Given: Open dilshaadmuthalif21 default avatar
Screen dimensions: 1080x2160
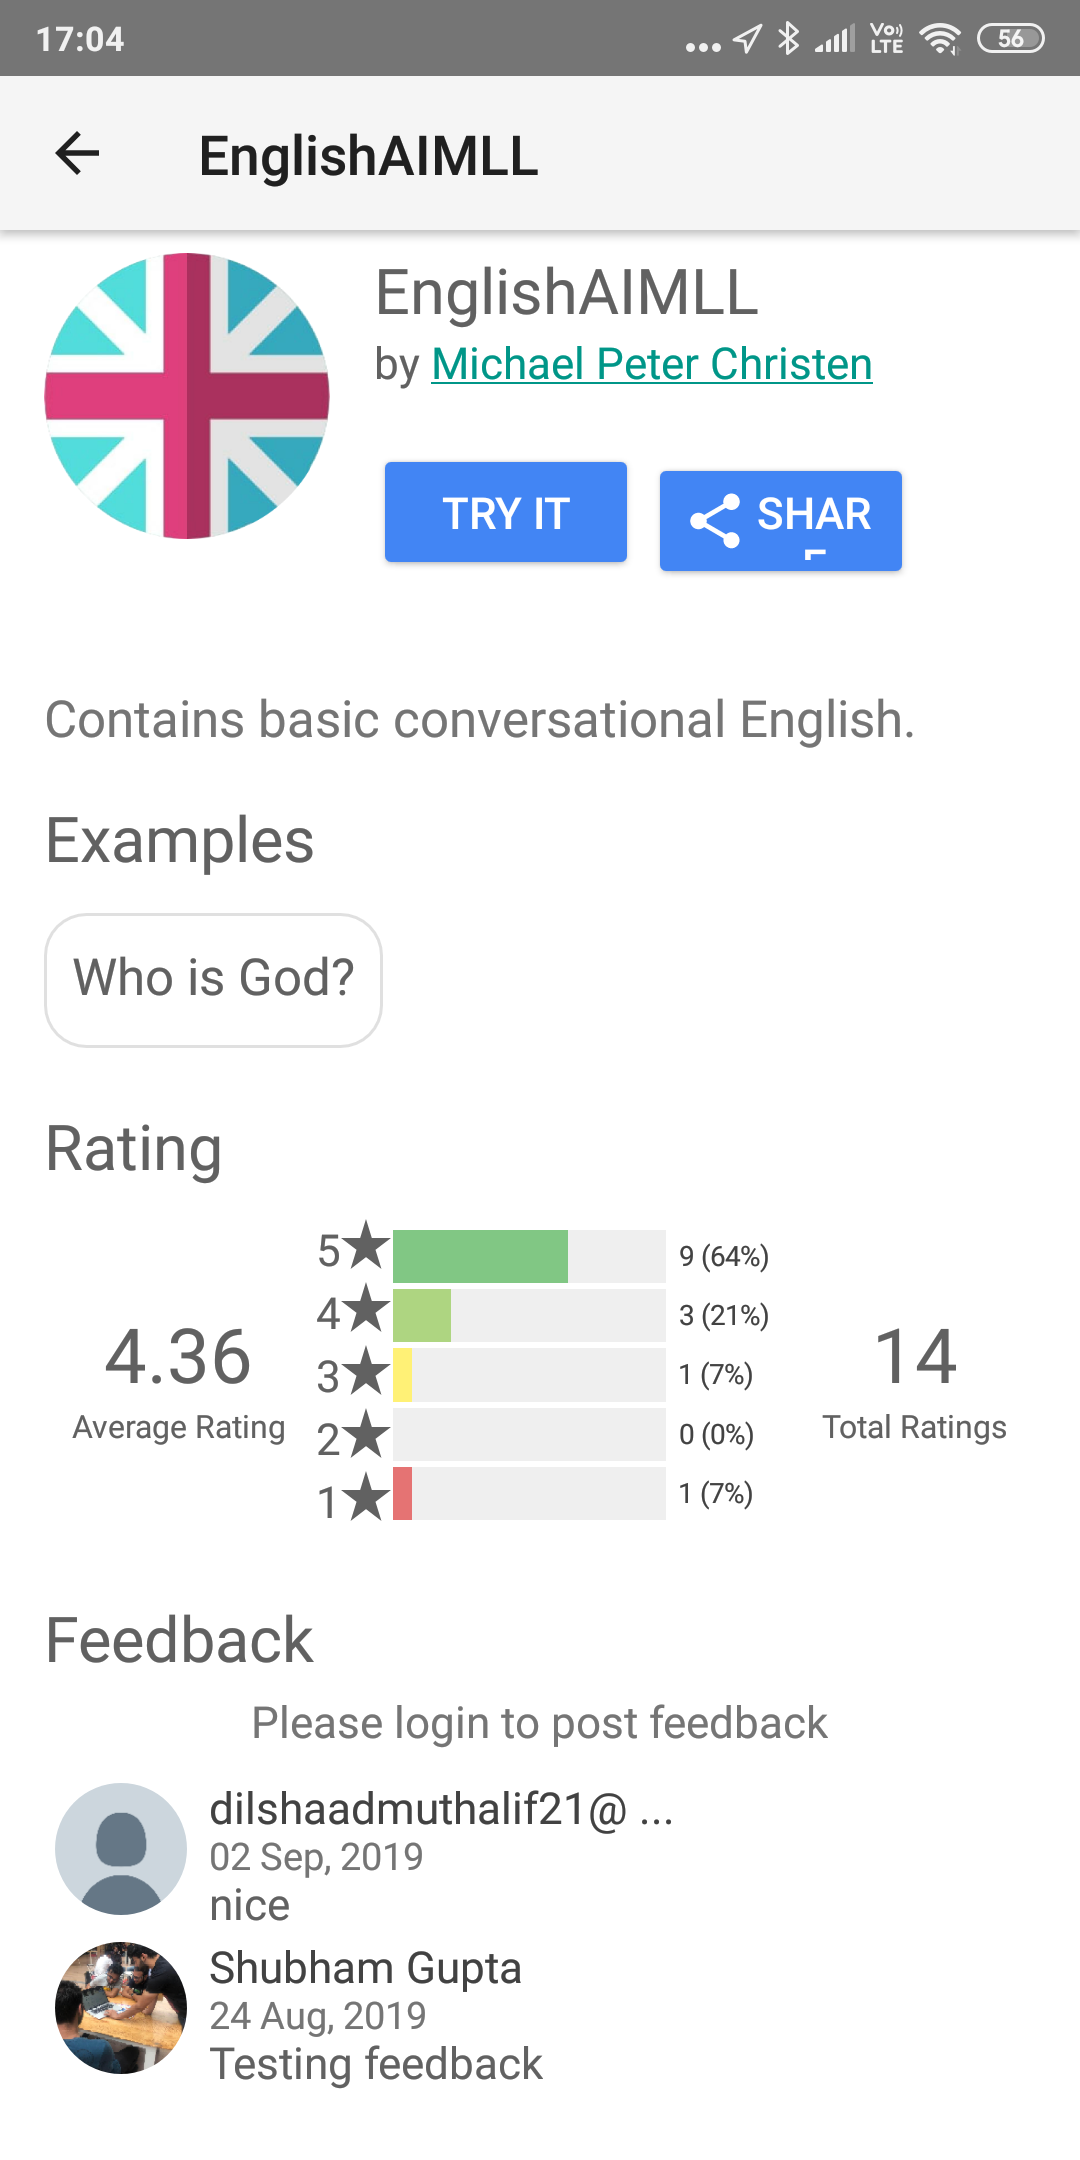Looking at the screenshot, I should 121,1849.
